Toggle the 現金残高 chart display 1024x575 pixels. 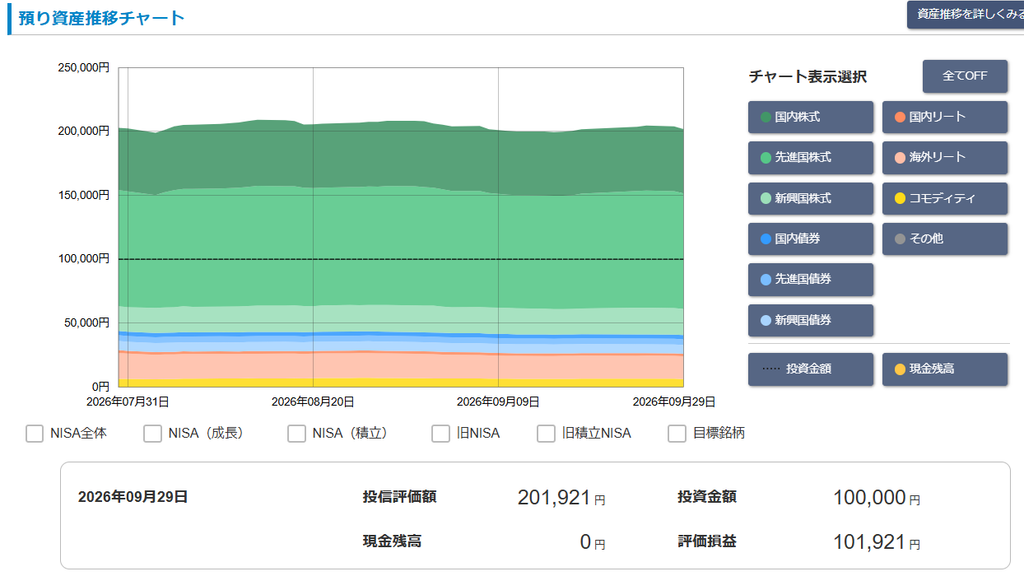945,369
